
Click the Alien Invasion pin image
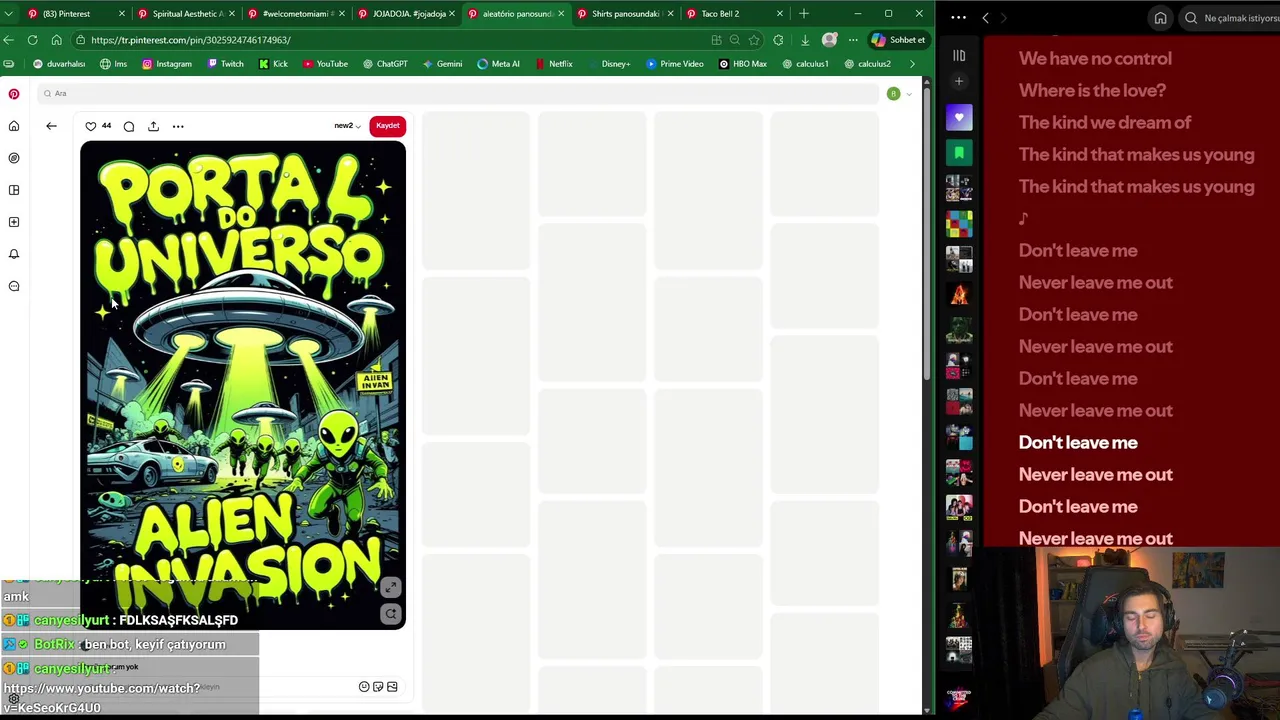click(x=243, y=385)
